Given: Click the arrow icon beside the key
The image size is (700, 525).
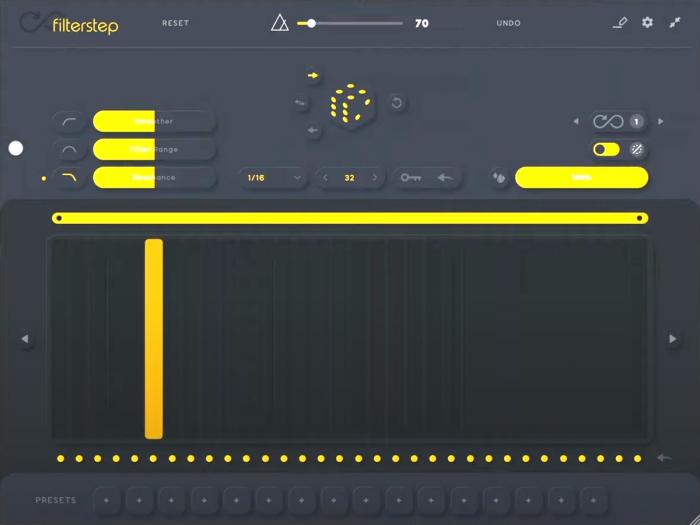Looking at the screenshot, I should click(x=445, y=178).
